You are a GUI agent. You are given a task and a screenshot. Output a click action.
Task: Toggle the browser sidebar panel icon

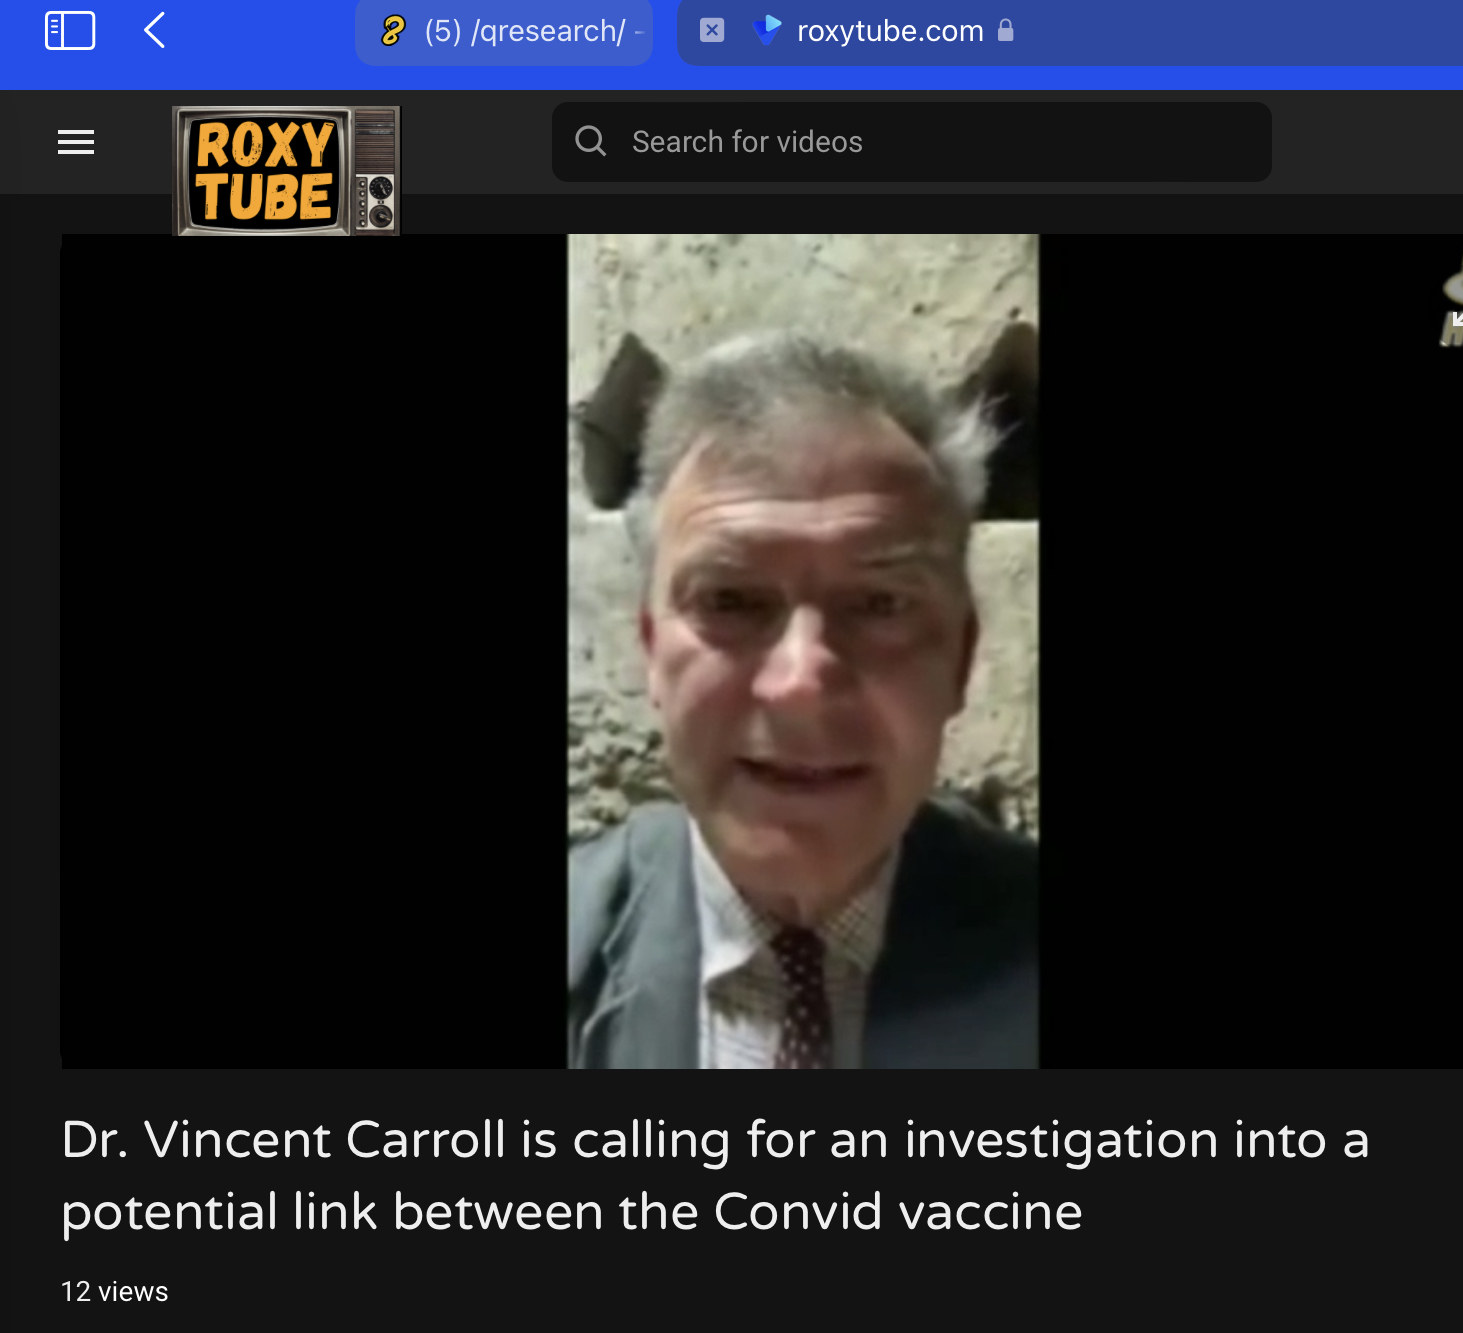click(x=70, y=31)
